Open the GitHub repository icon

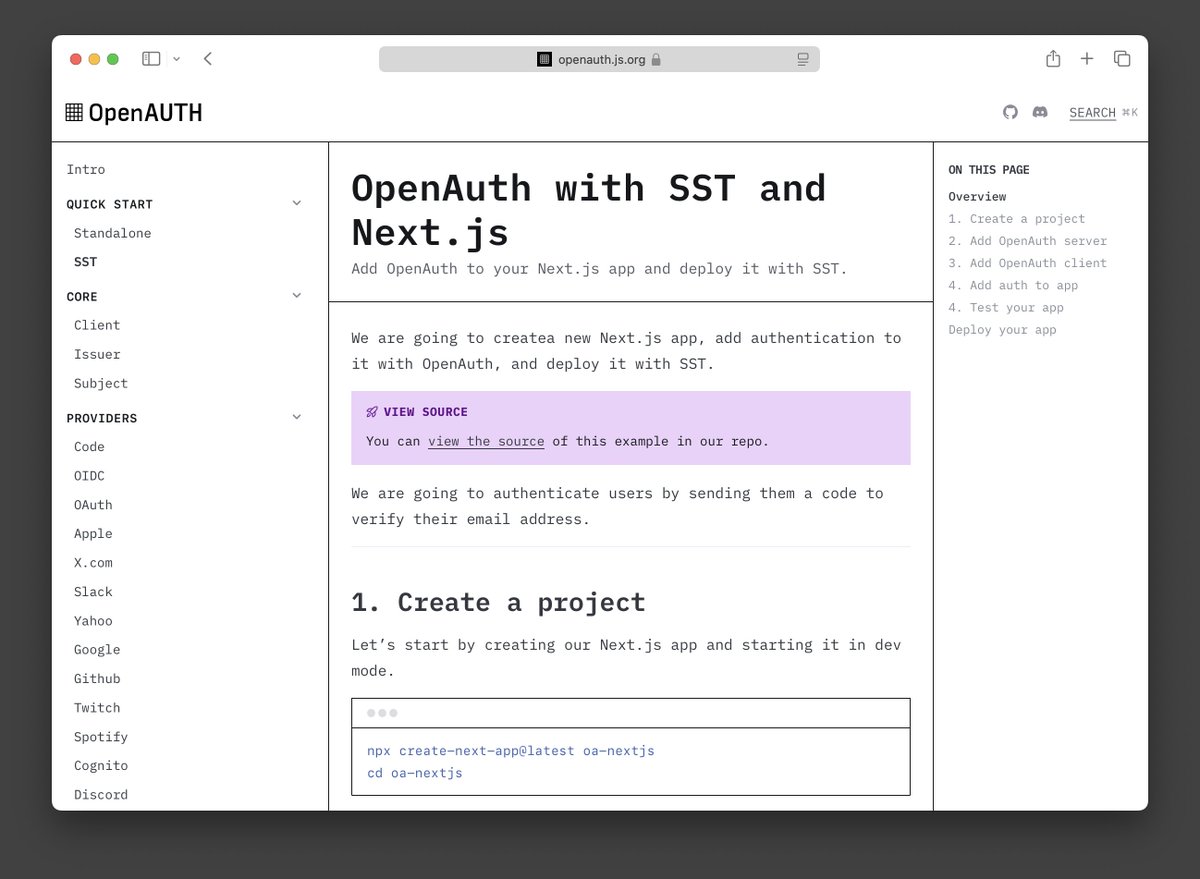pyautogui.click(x=1010, y=112)
